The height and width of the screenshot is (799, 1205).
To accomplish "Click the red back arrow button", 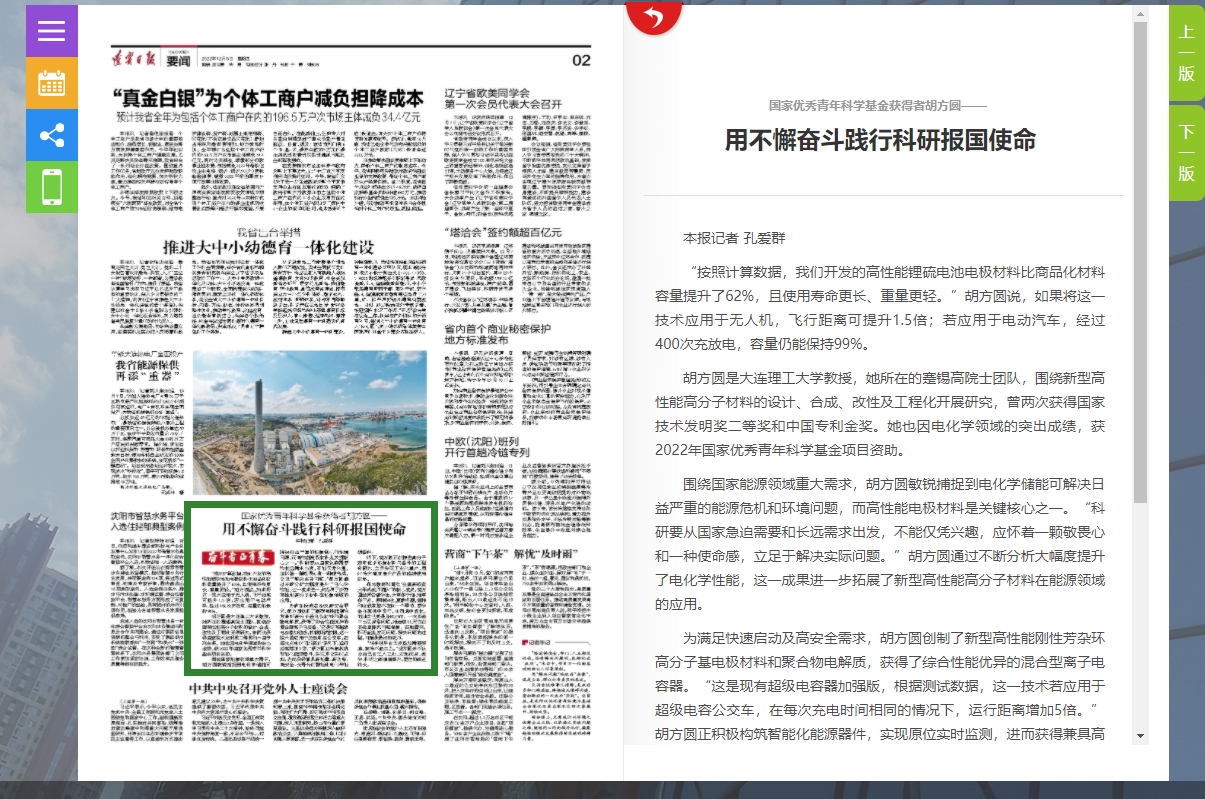I will 653,15.
